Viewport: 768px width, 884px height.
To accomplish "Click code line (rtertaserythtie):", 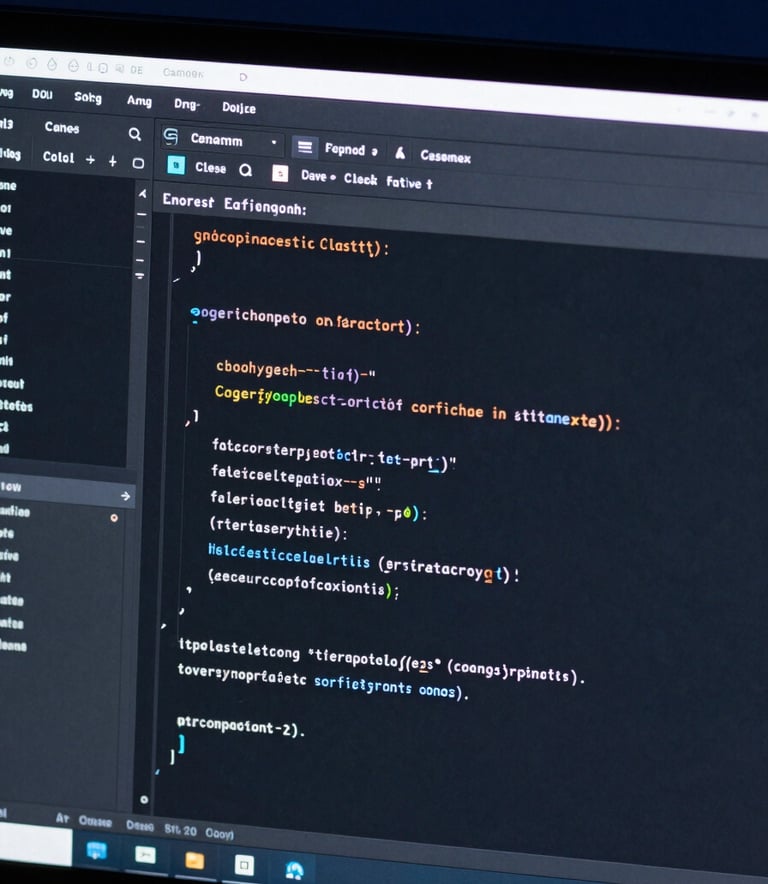I will coord(279,527).
